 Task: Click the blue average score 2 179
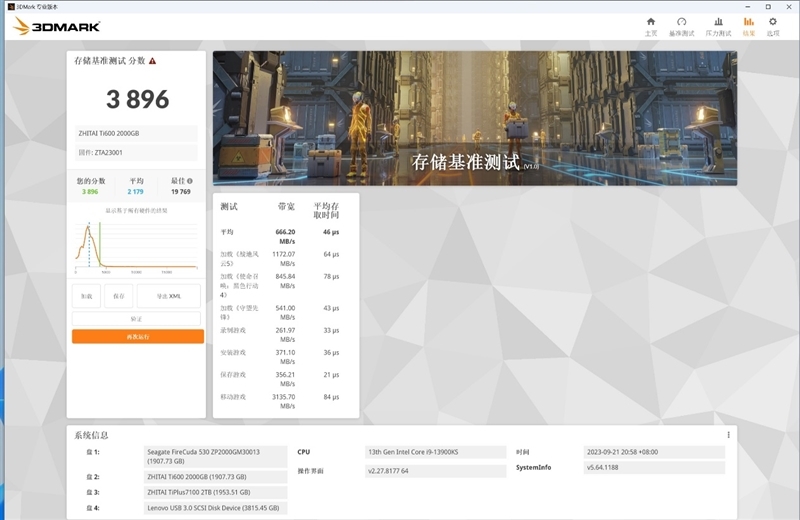tap(136, 192)
